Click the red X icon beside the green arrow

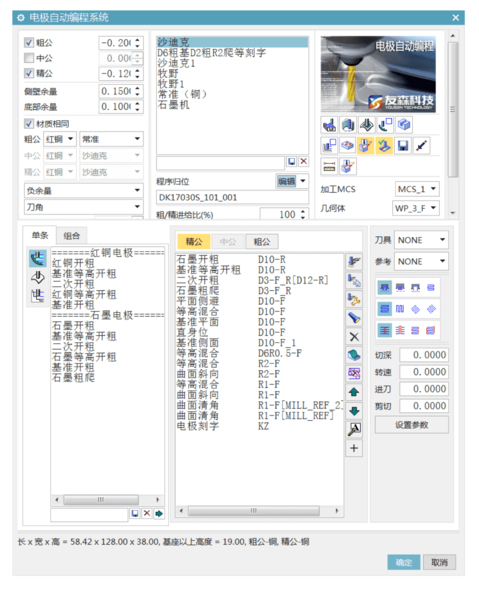tap(147, 514)
